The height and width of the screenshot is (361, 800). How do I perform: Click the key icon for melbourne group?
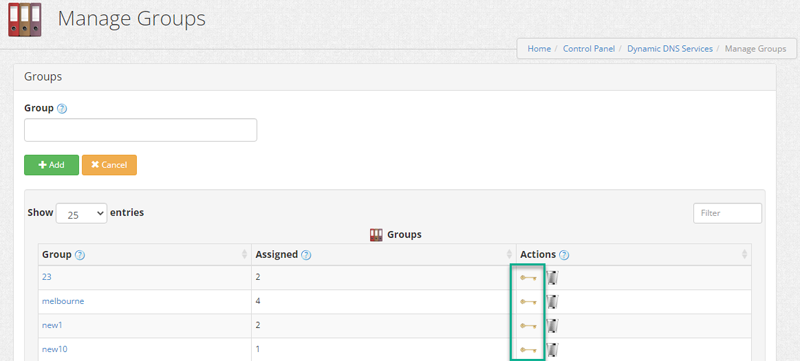click(x=528, y=302)
